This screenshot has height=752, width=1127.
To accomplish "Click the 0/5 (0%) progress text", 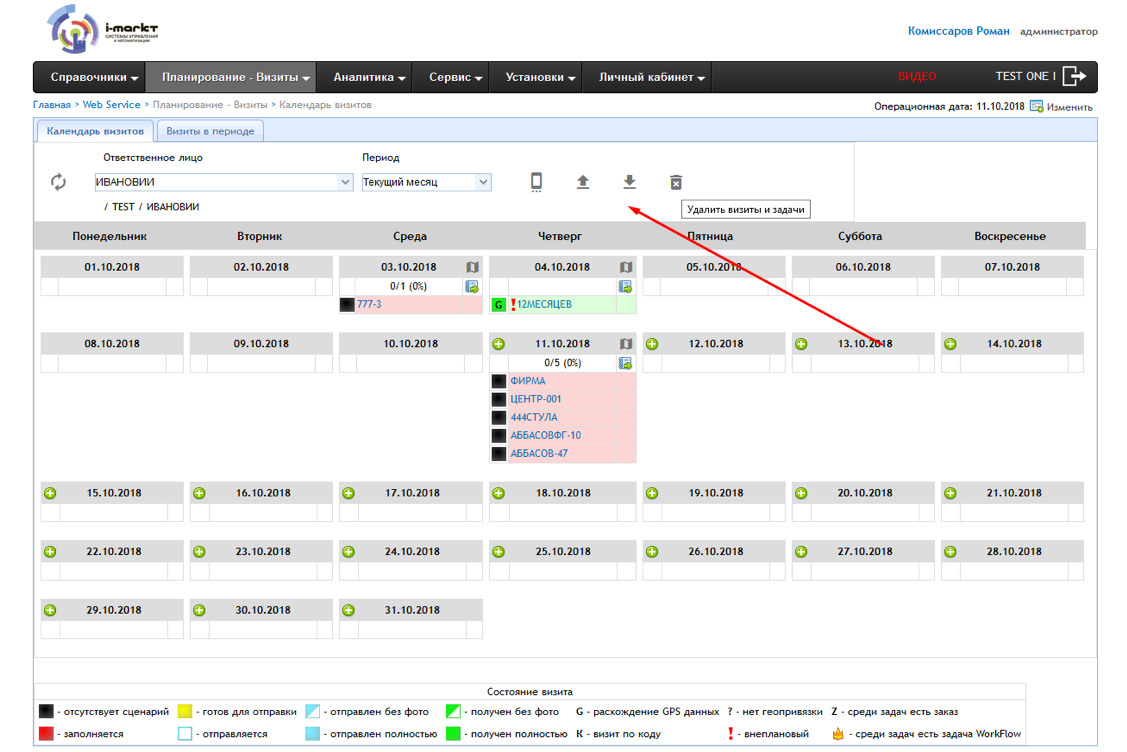I will [x=563, y=363].
